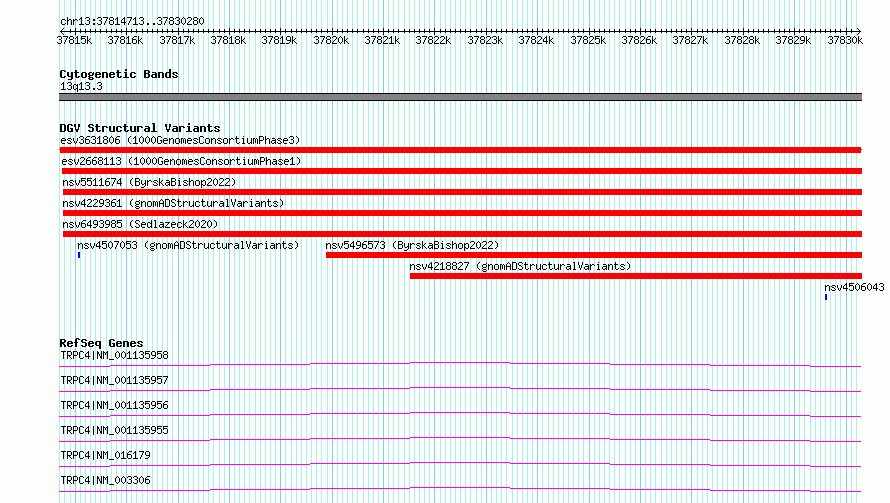
Task: Click the 37820k ruler position
Action: coord(331,40)
